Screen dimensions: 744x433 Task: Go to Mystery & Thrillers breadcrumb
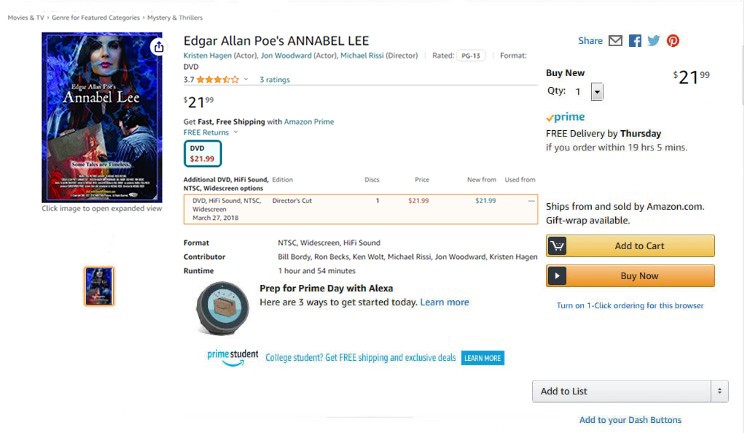[175, 18]
